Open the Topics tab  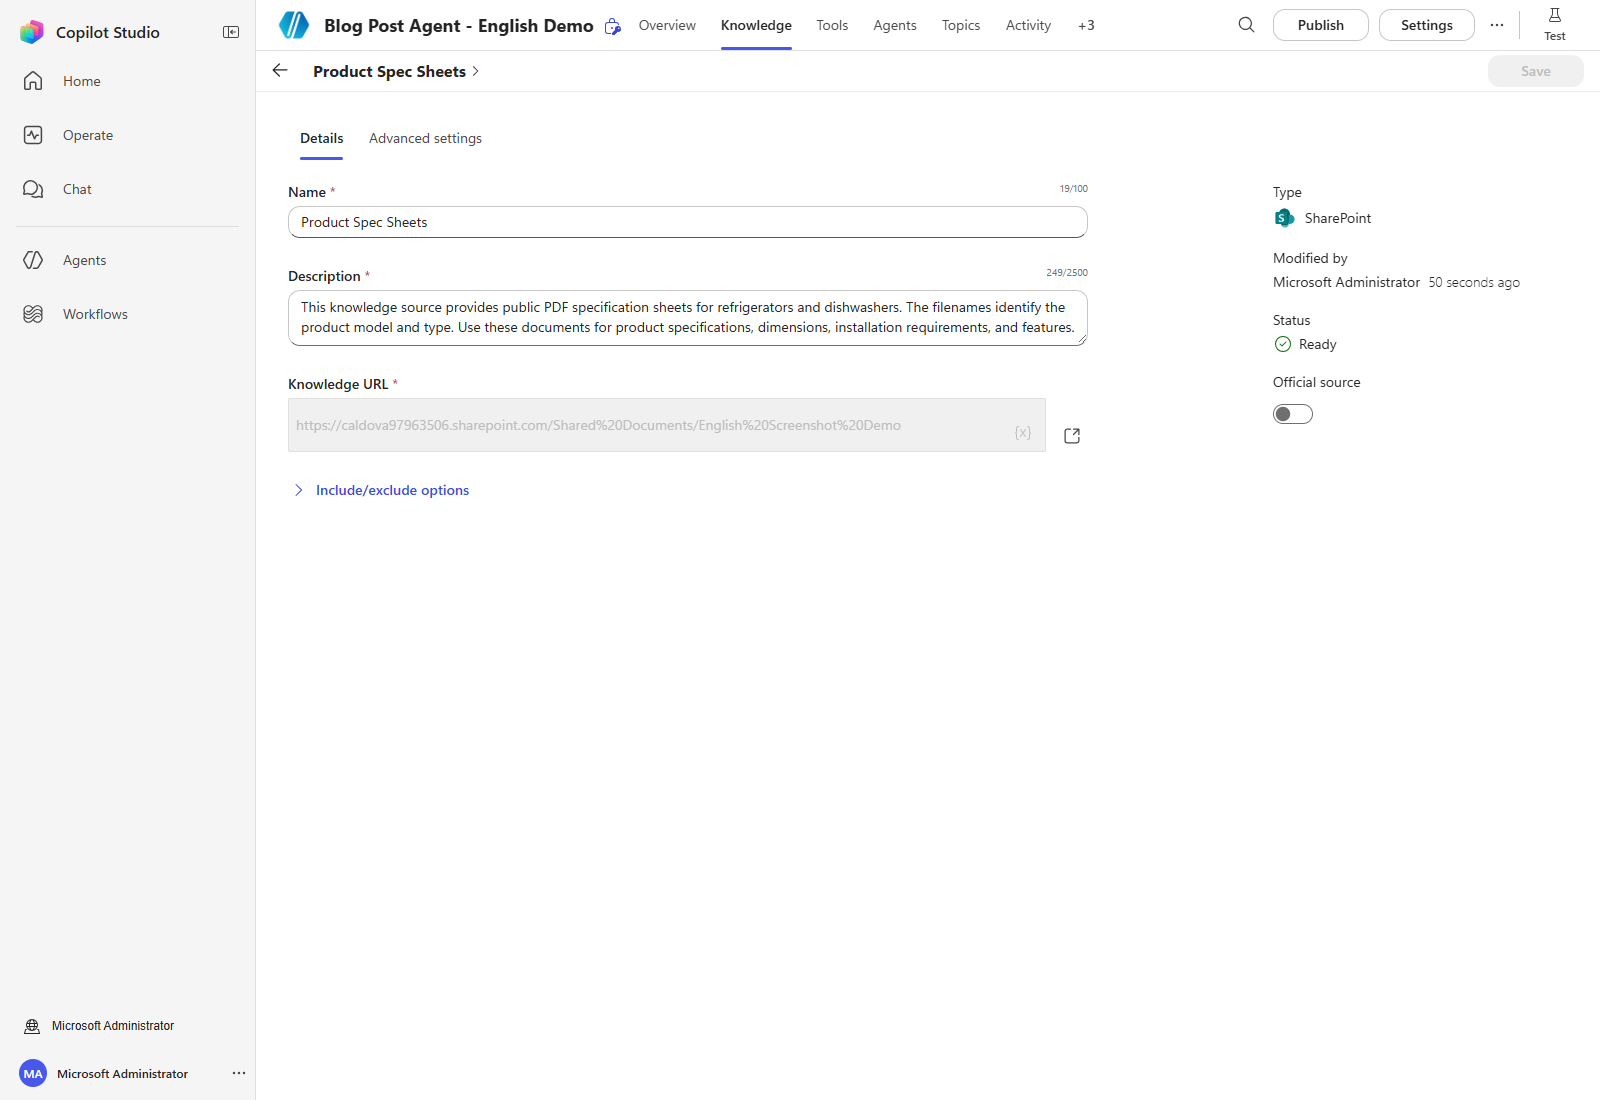point(961,25)
